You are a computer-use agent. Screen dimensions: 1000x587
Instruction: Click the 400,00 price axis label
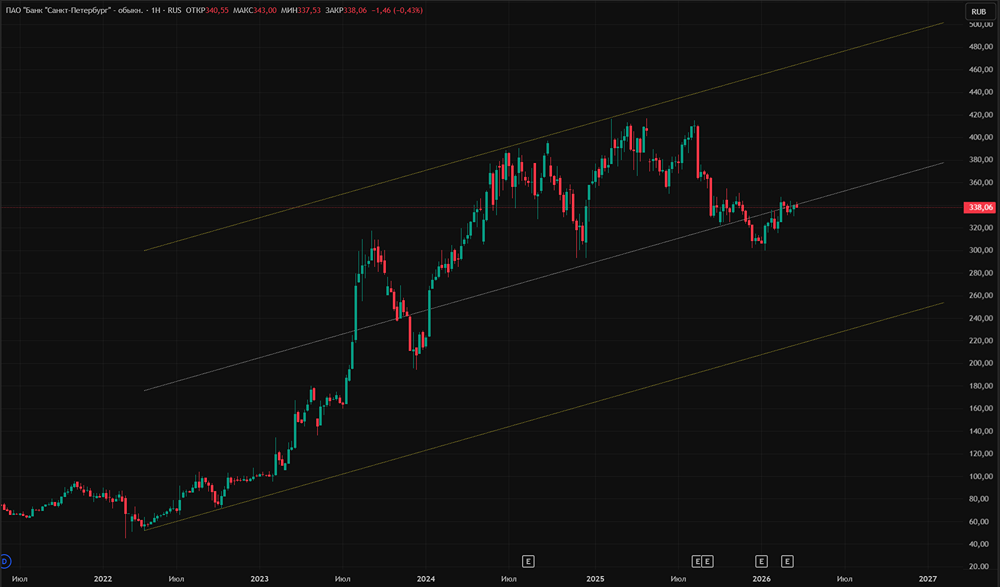tap(980, 137)
